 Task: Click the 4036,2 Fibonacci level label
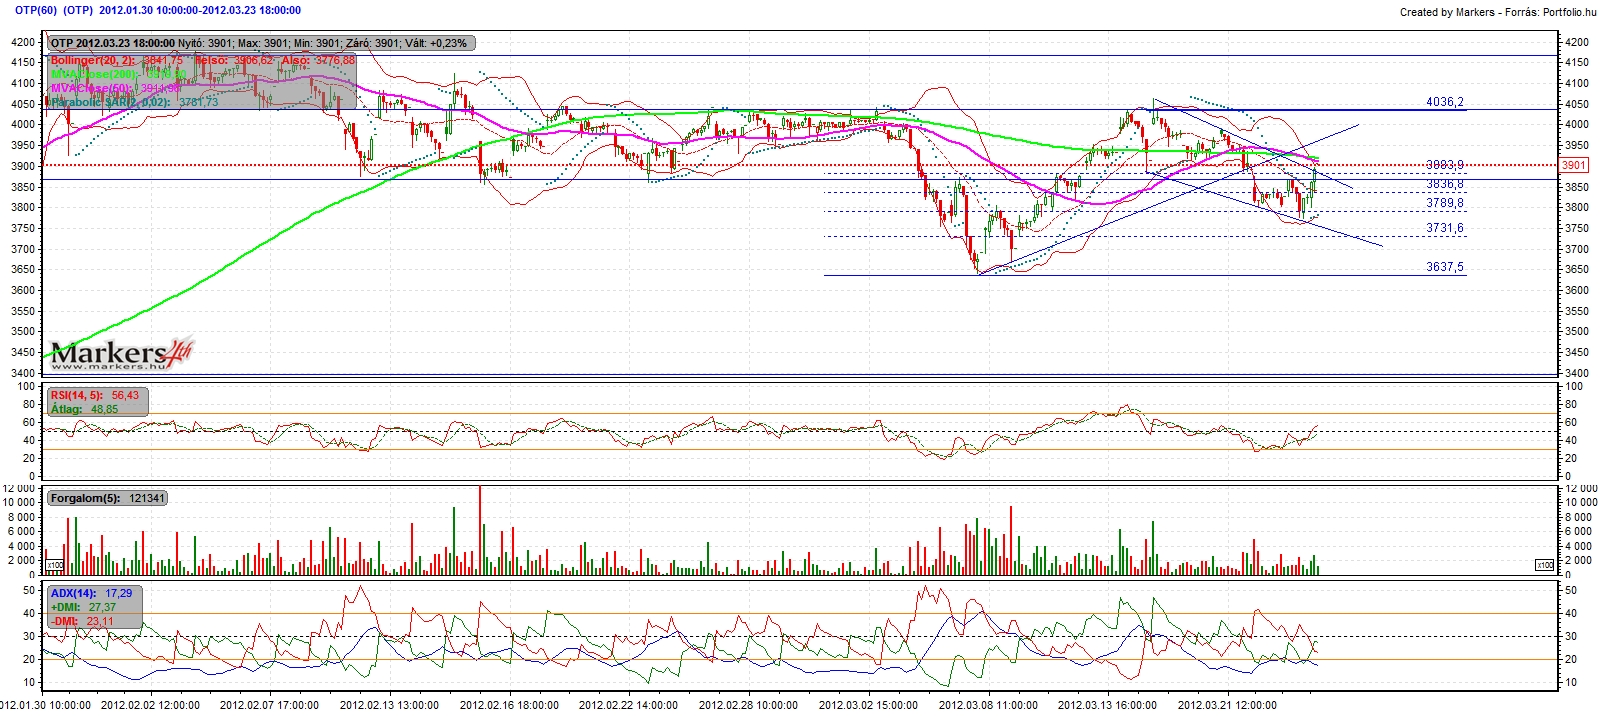point(1445,102)
